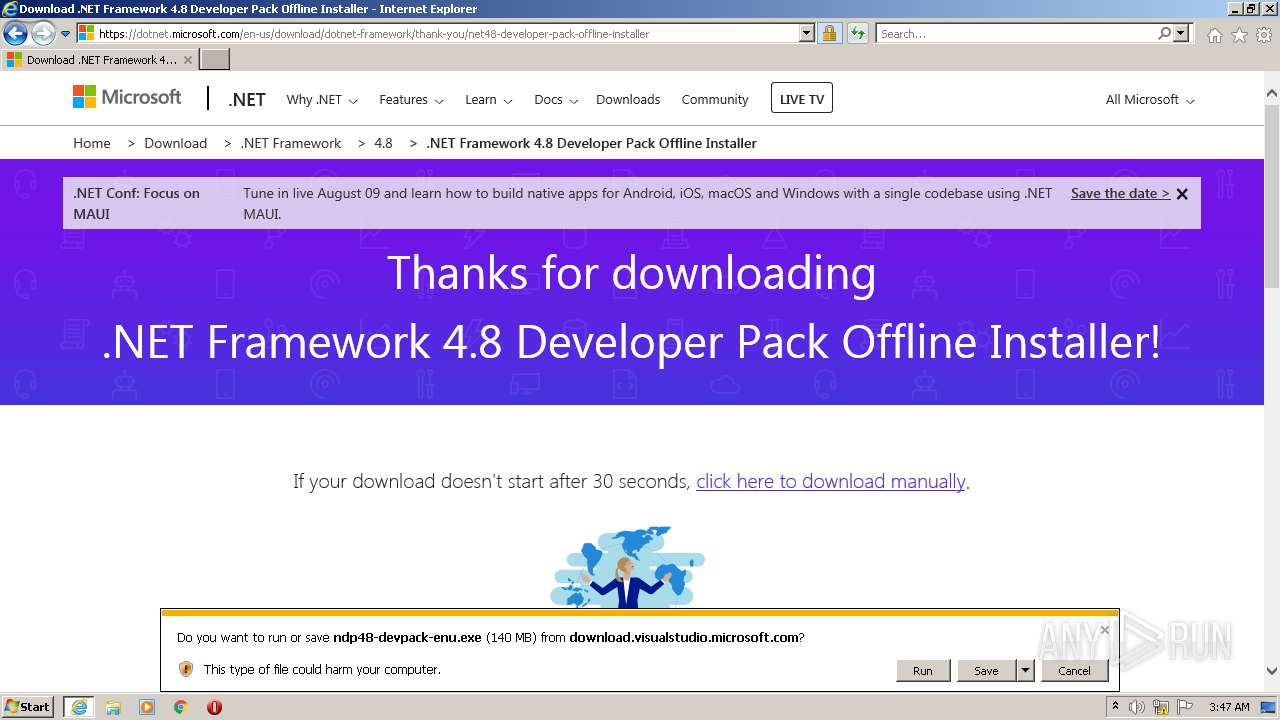
Task: Click Save in the download bar
Action: pyautogui.click(x=986, y=670)
